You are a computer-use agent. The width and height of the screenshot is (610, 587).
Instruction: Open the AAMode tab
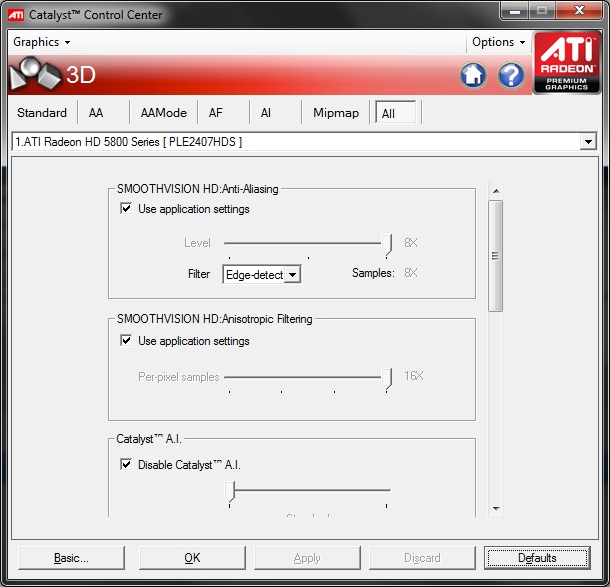pos(164,113)
